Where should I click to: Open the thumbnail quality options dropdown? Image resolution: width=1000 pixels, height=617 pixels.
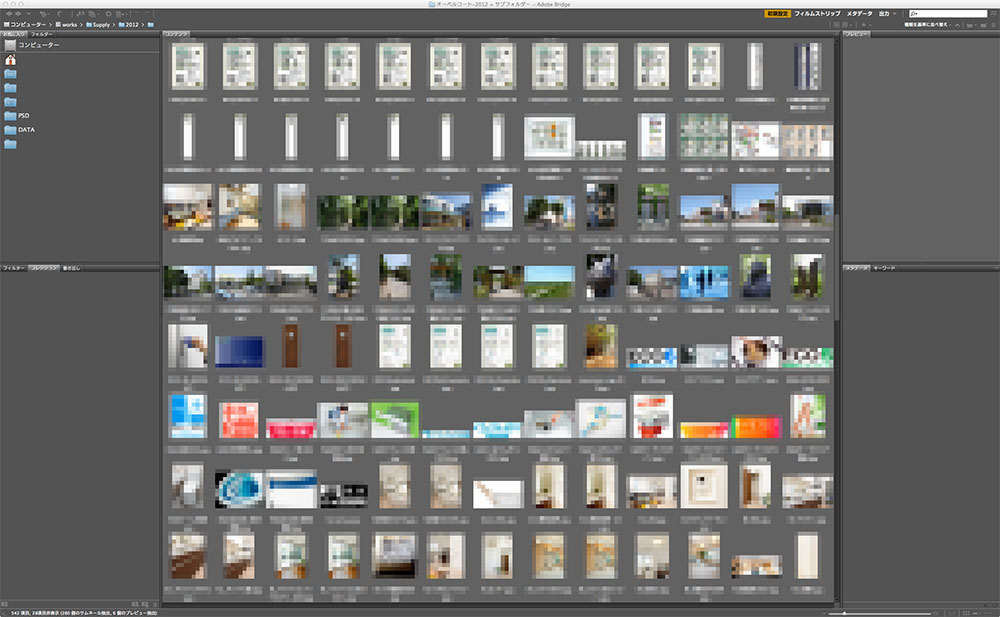(x=848, y=26)
